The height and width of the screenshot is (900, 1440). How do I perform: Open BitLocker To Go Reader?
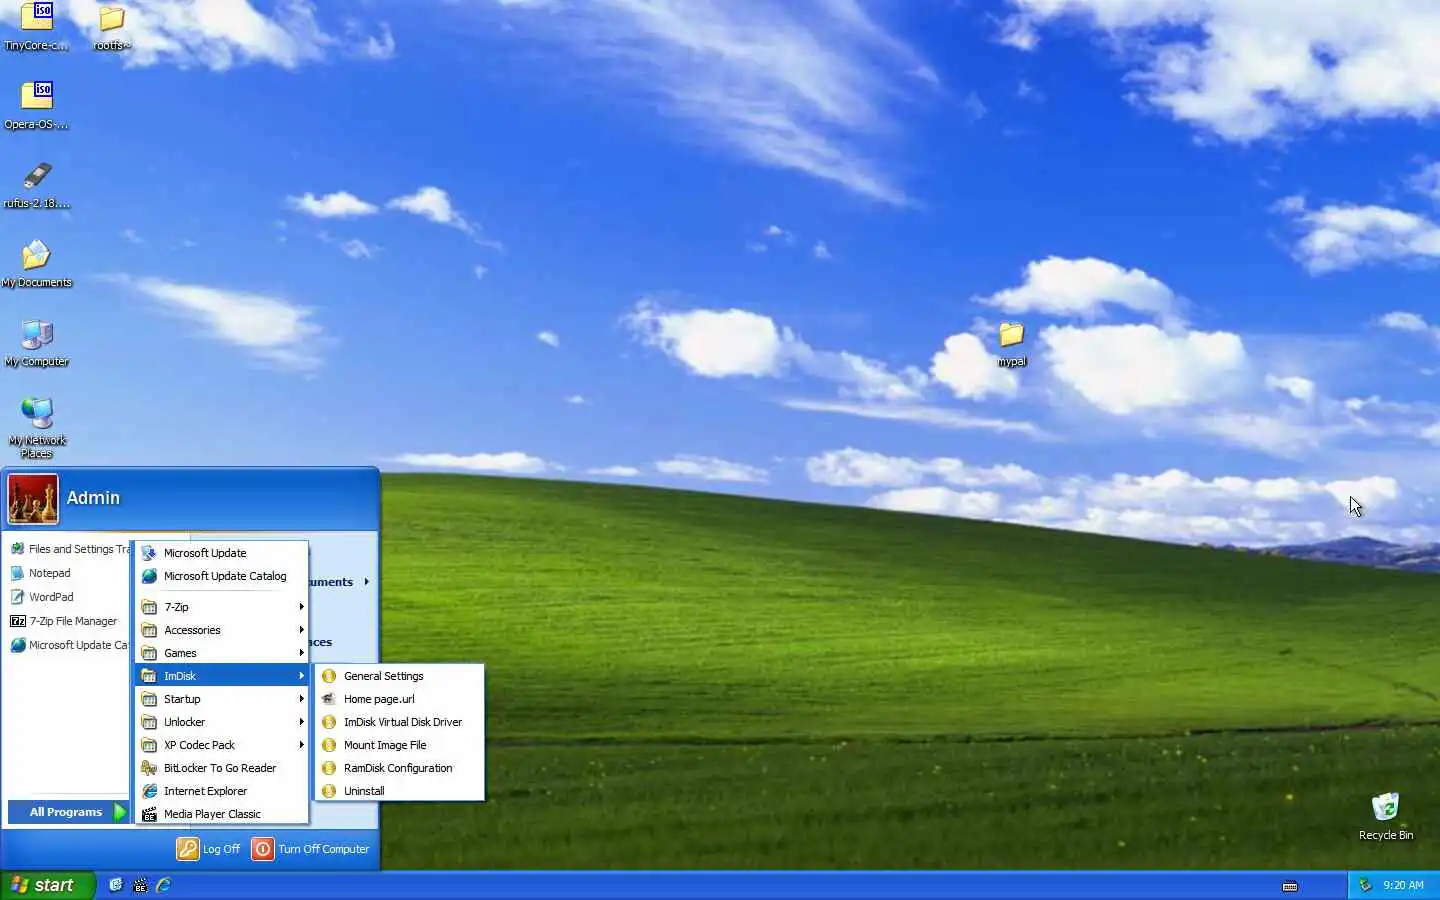(222, 768)
